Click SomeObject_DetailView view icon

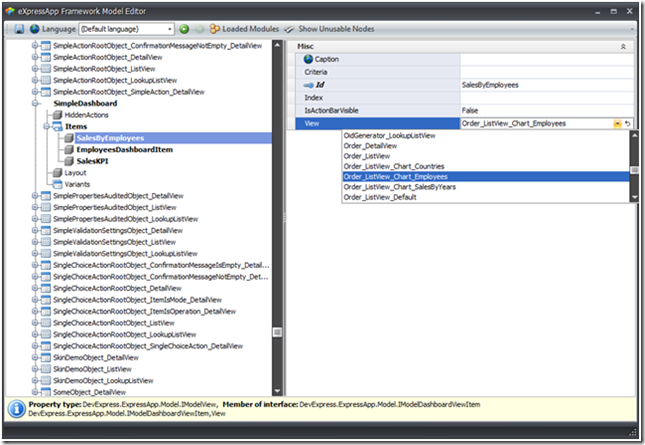point(46,392)
